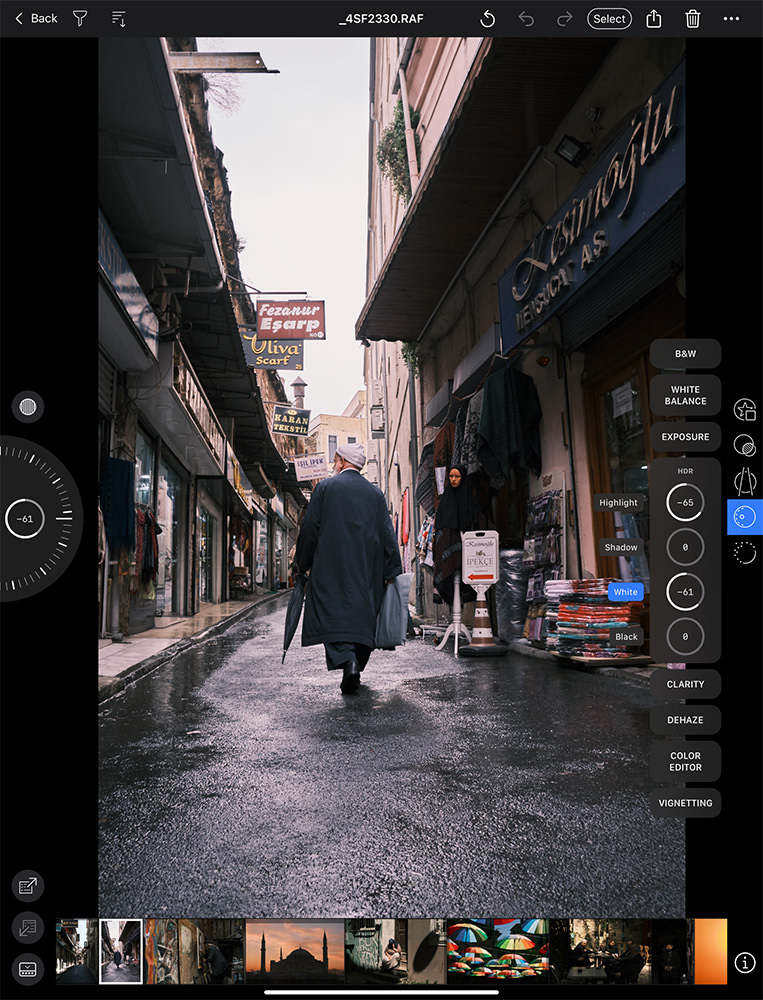Viewport: 763px width, 1000px height.
Task: Toggle the before/after circle icon above the dial
Action: pos(27,407)
